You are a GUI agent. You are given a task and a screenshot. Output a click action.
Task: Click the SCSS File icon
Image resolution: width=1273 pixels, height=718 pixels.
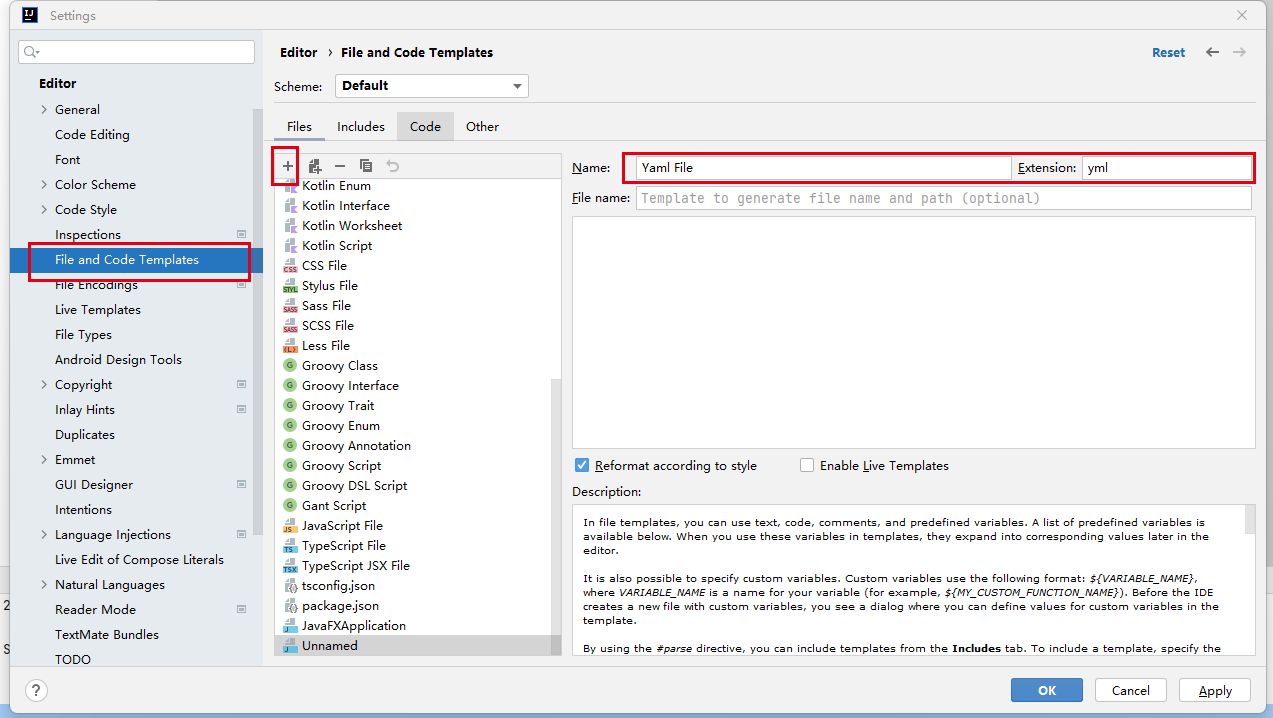[x=290, y=326]
